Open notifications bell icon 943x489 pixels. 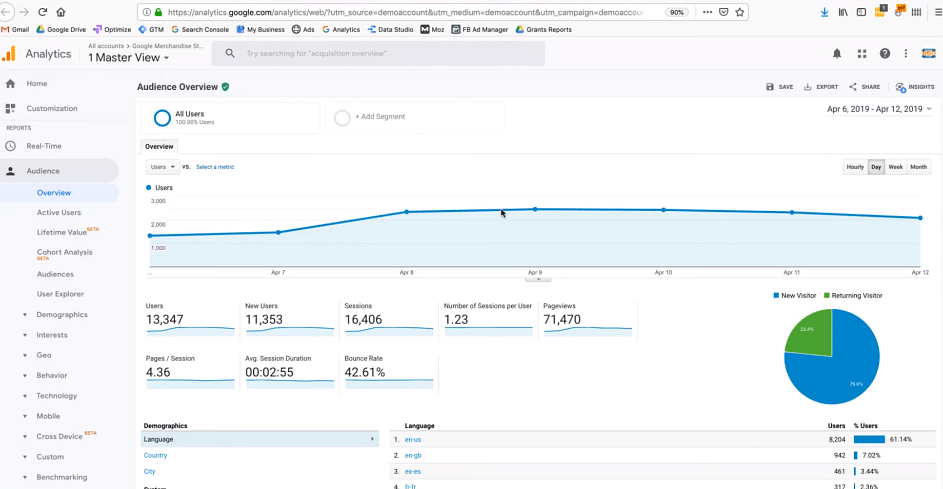coord(837,54)
